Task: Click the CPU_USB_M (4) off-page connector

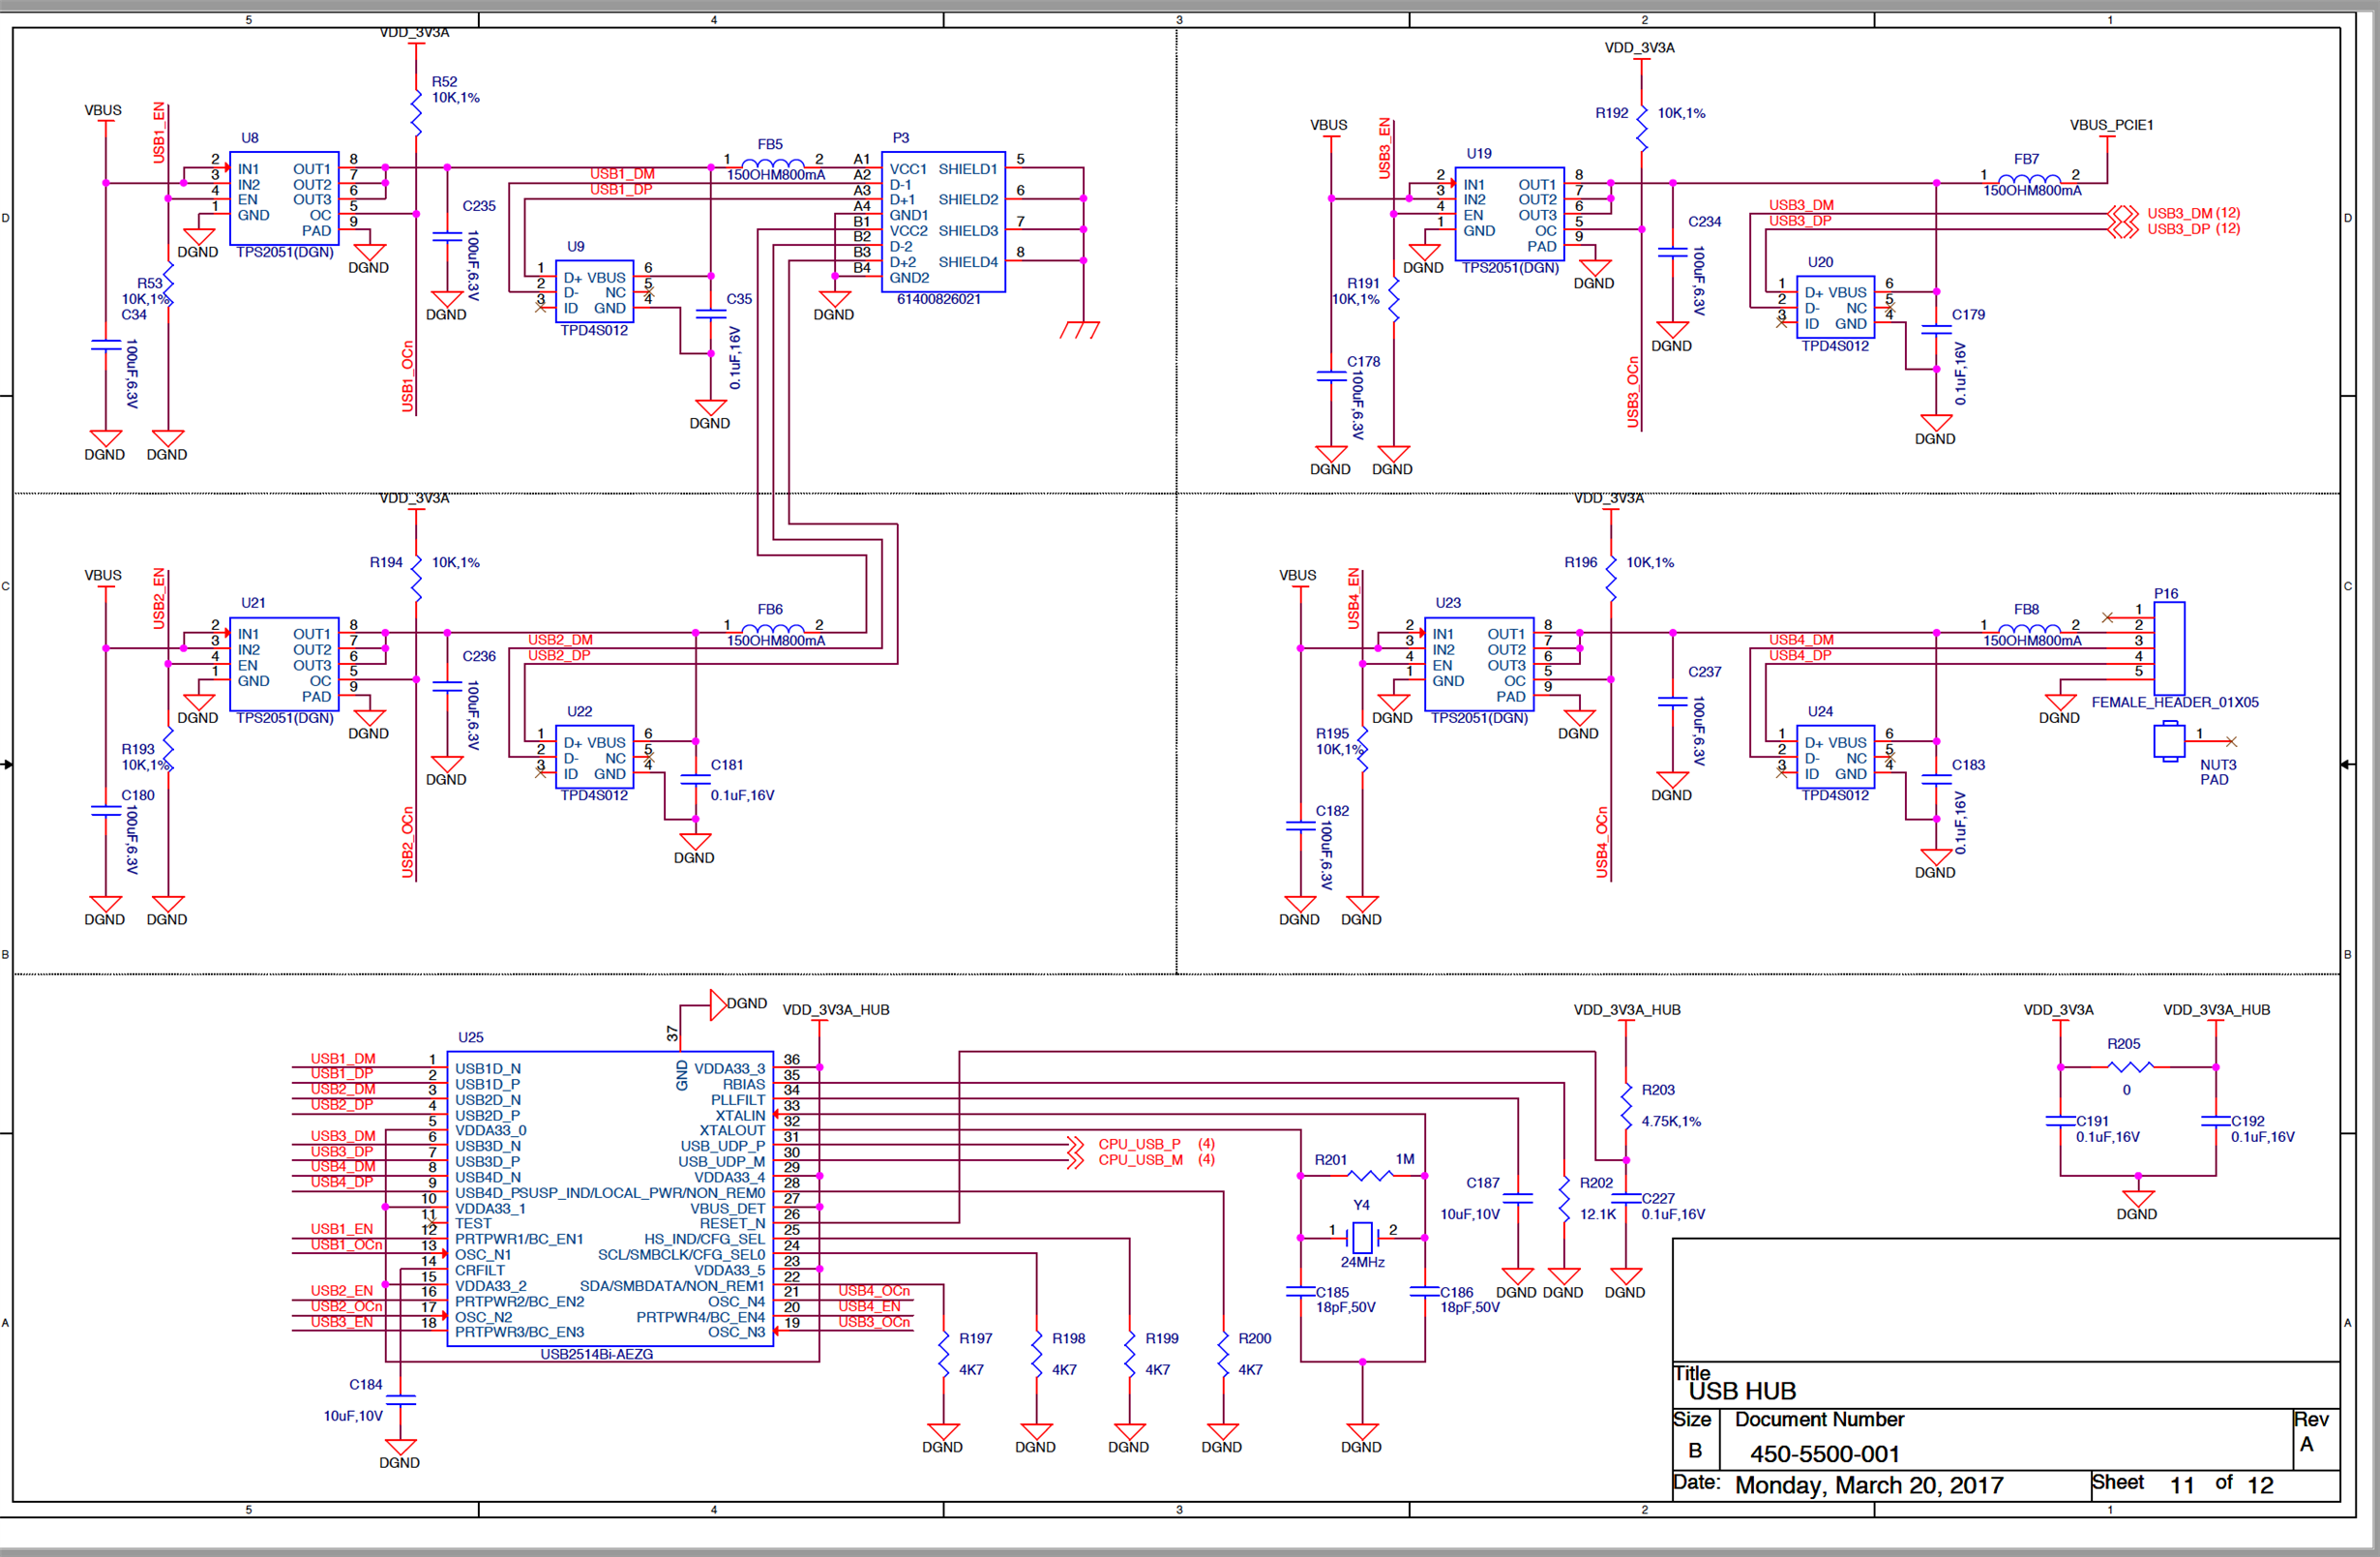Action: pos(1141,1160)
